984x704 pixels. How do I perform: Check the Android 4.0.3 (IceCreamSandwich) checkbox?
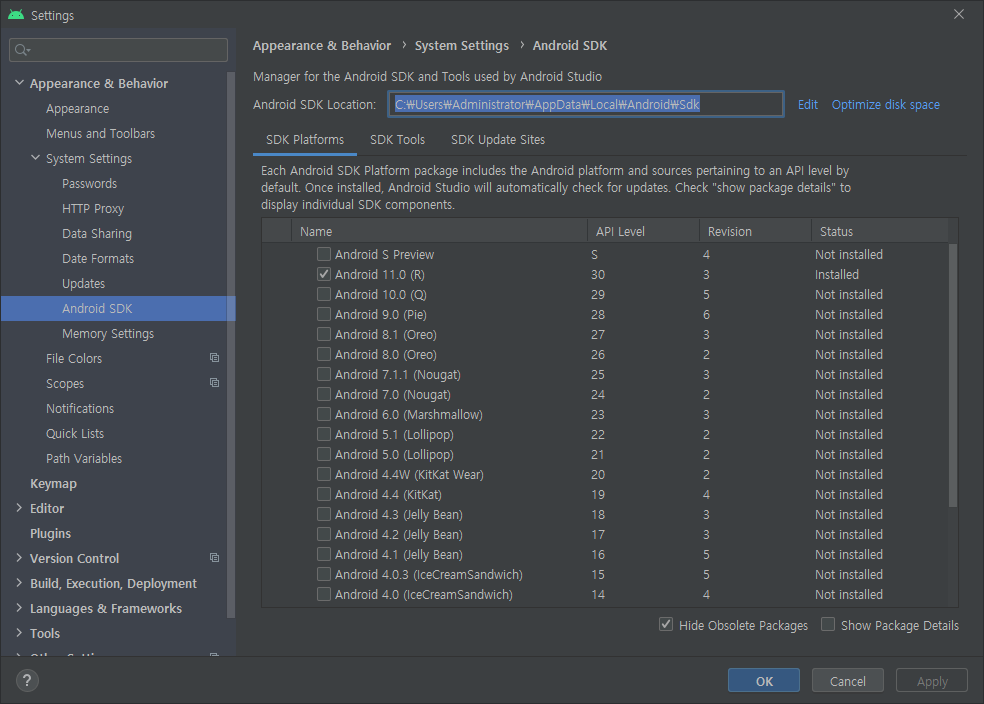[x=324, y=574]
